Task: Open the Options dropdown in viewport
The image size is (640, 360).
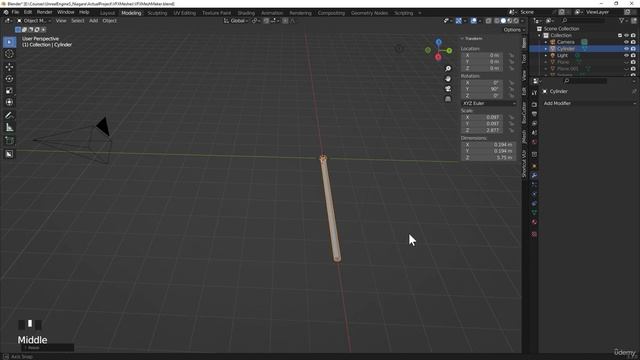Action: click(x=514, y=30)
